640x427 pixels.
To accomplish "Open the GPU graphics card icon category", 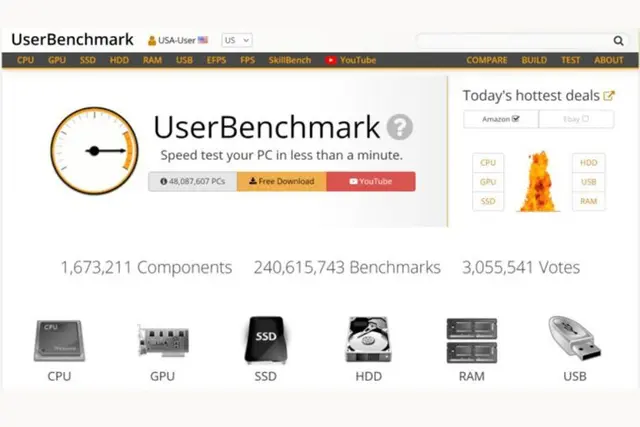I will pyautogui.click(x=163, y=340).
